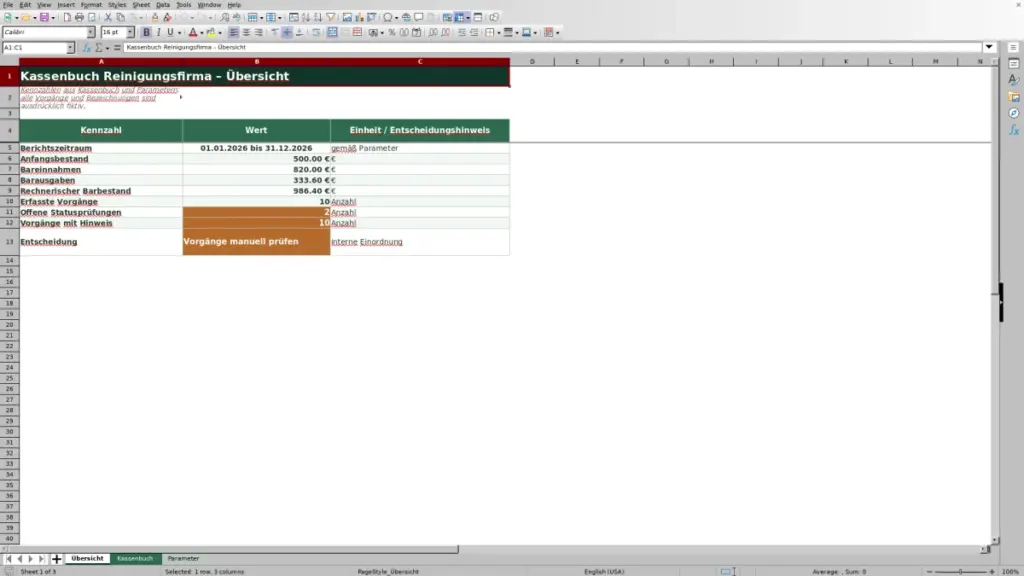Toggle Align Left
1024x576 pixels.
(x=234, y=32)
